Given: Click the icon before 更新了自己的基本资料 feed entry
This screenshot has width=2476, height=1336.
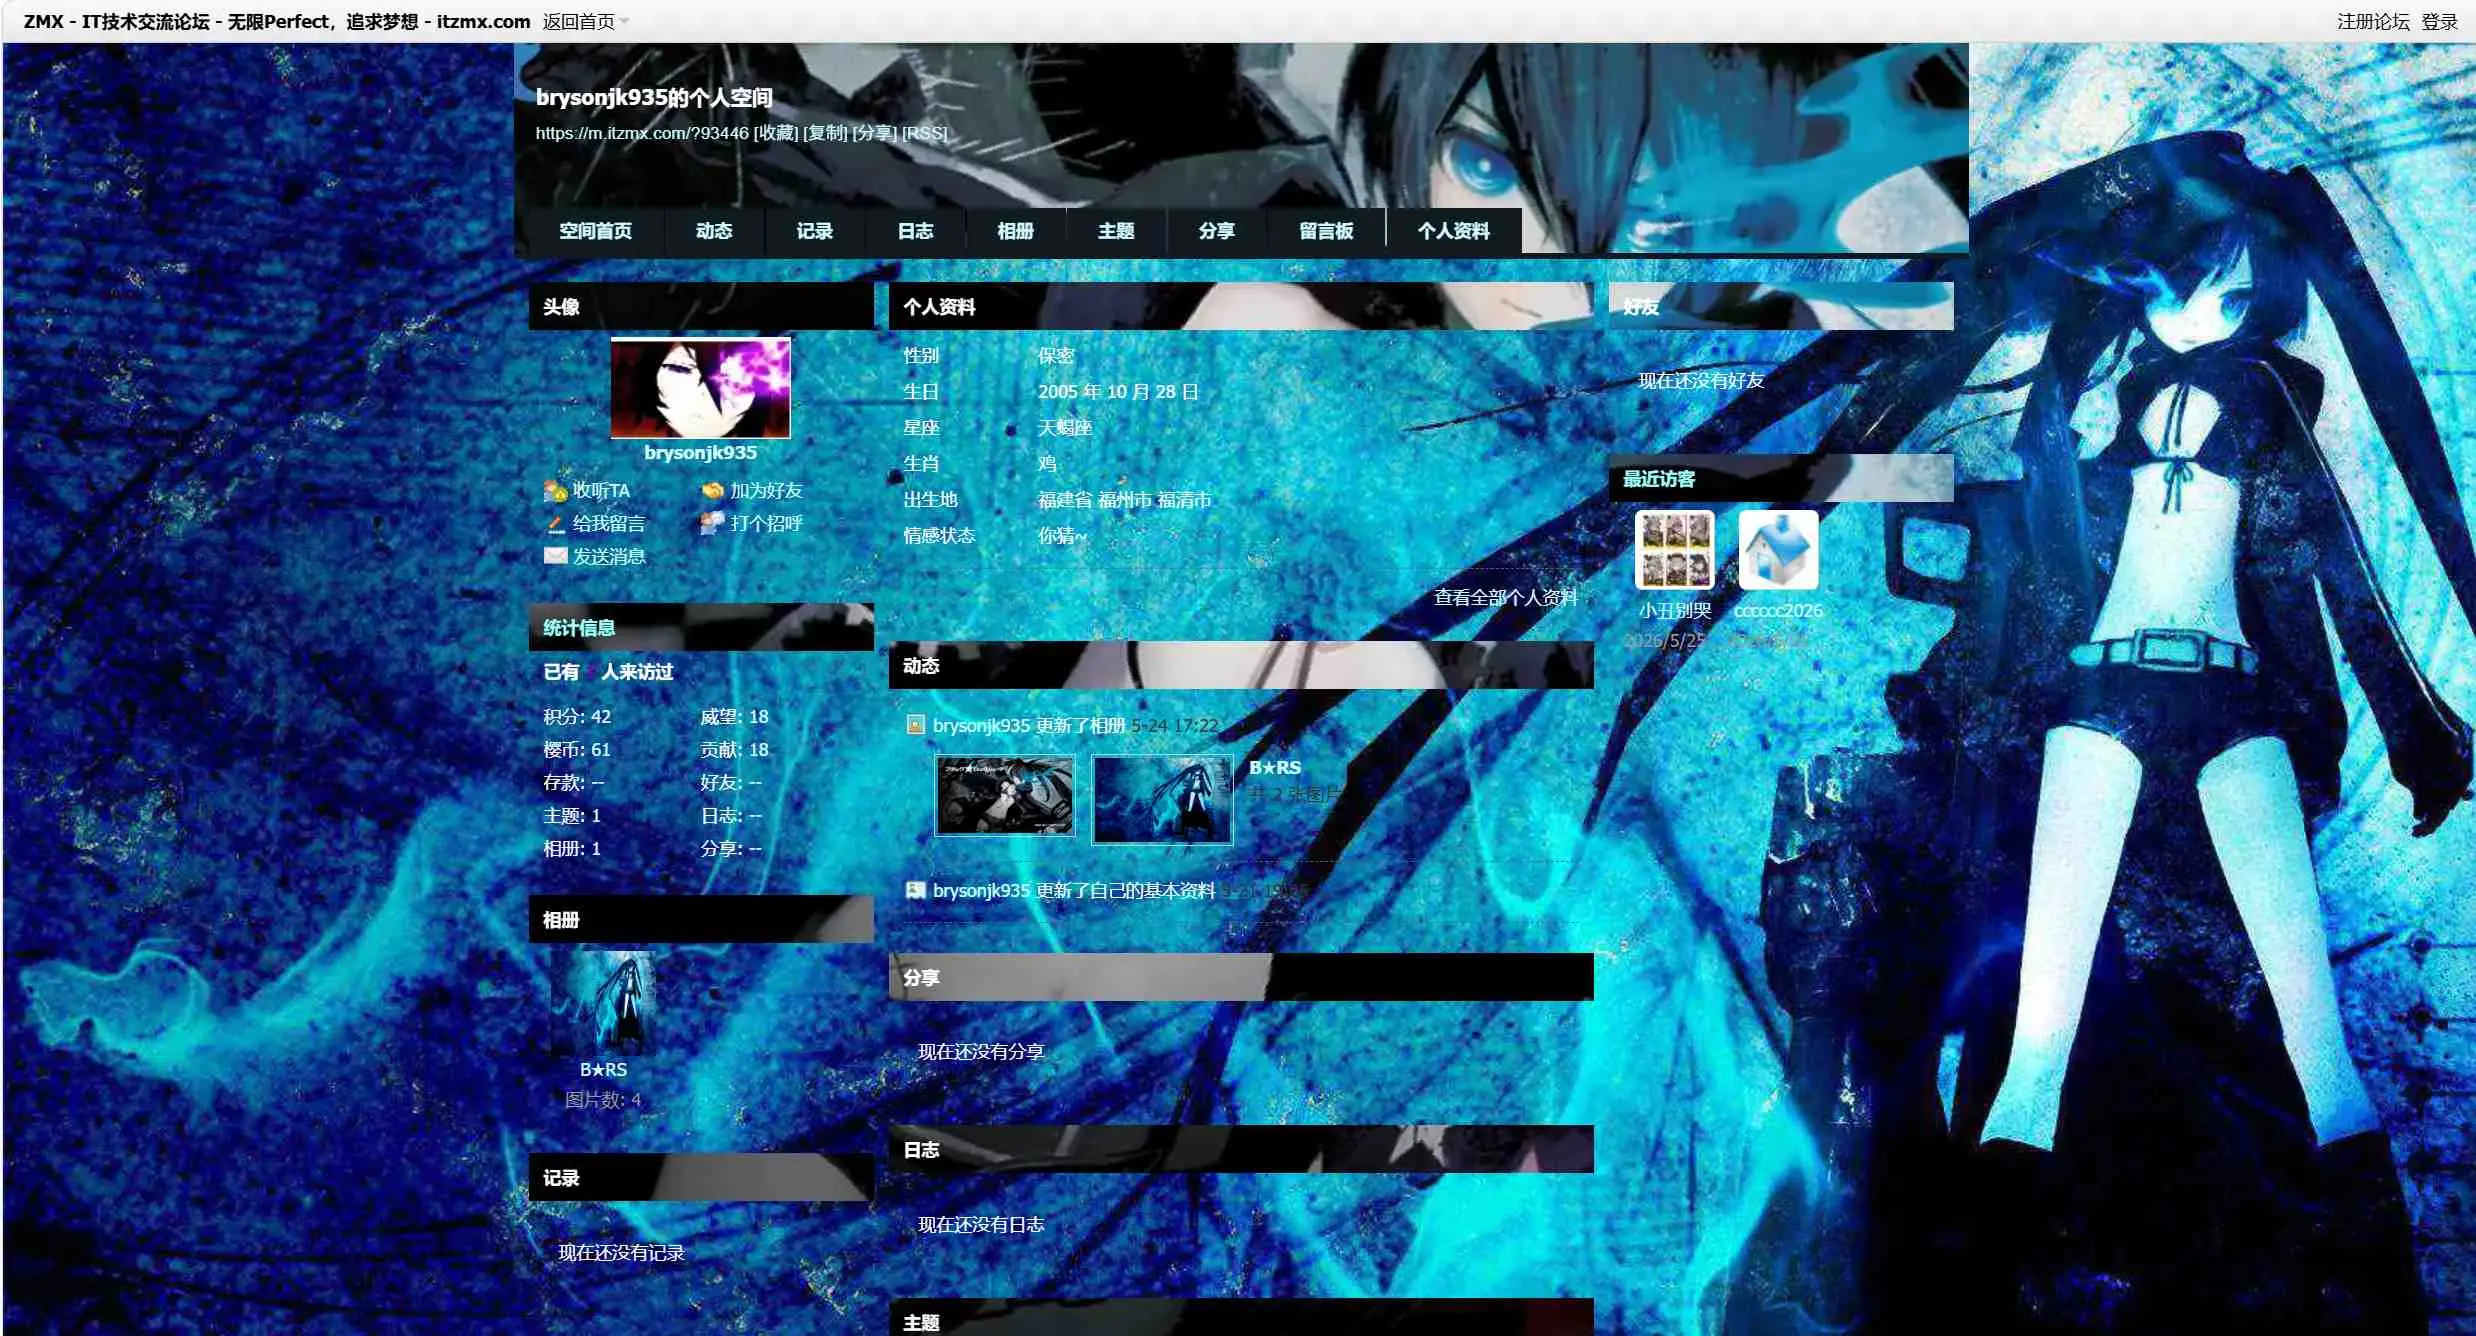Looking at the screenshot, I should 915,890.
